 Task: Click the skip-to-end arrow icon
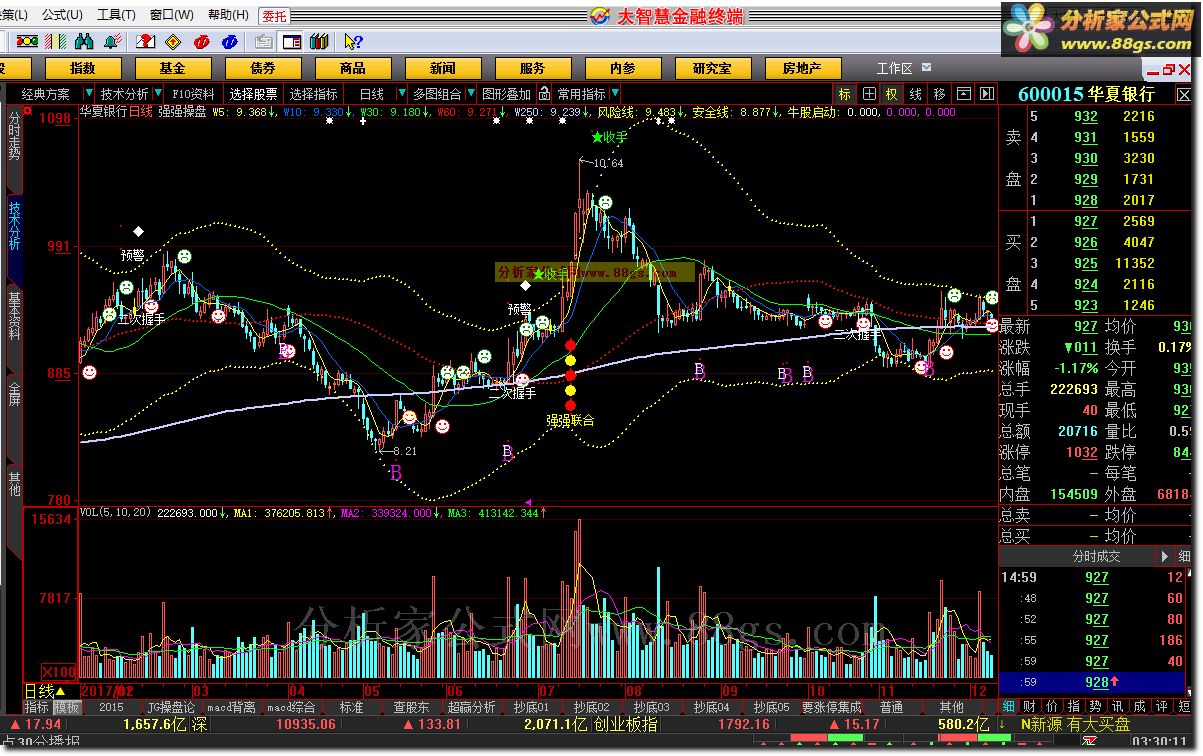tap(987, 94)
